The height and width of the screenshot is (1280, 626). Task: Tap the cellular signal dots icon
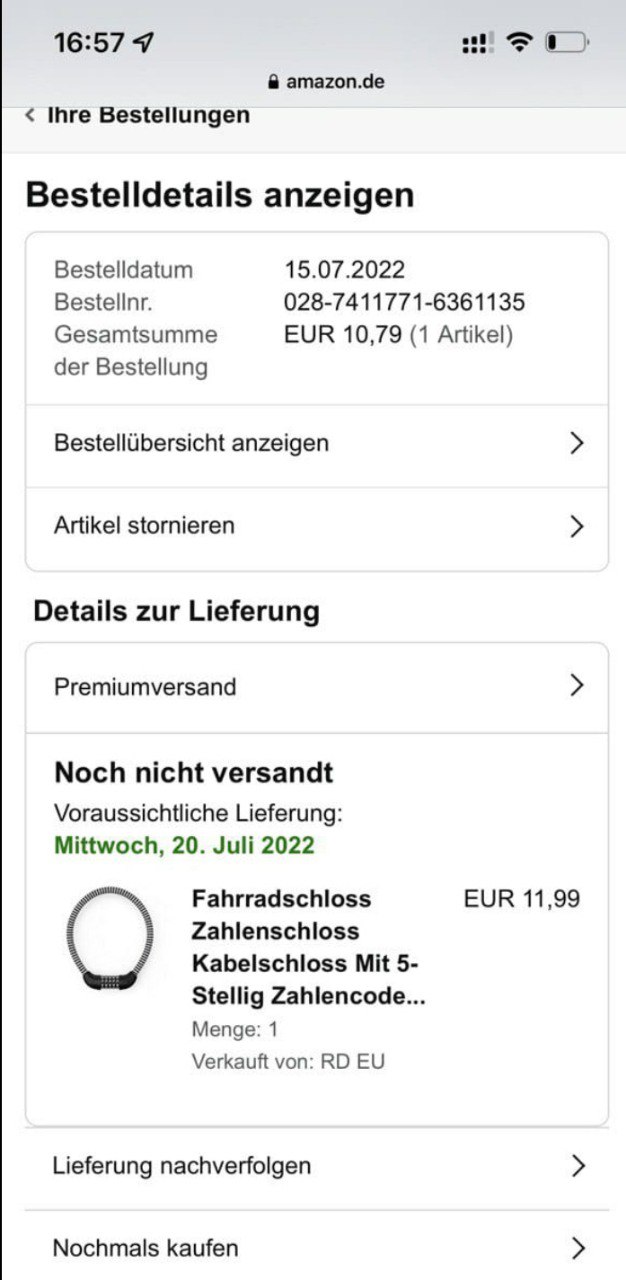[x=476, y=43]
